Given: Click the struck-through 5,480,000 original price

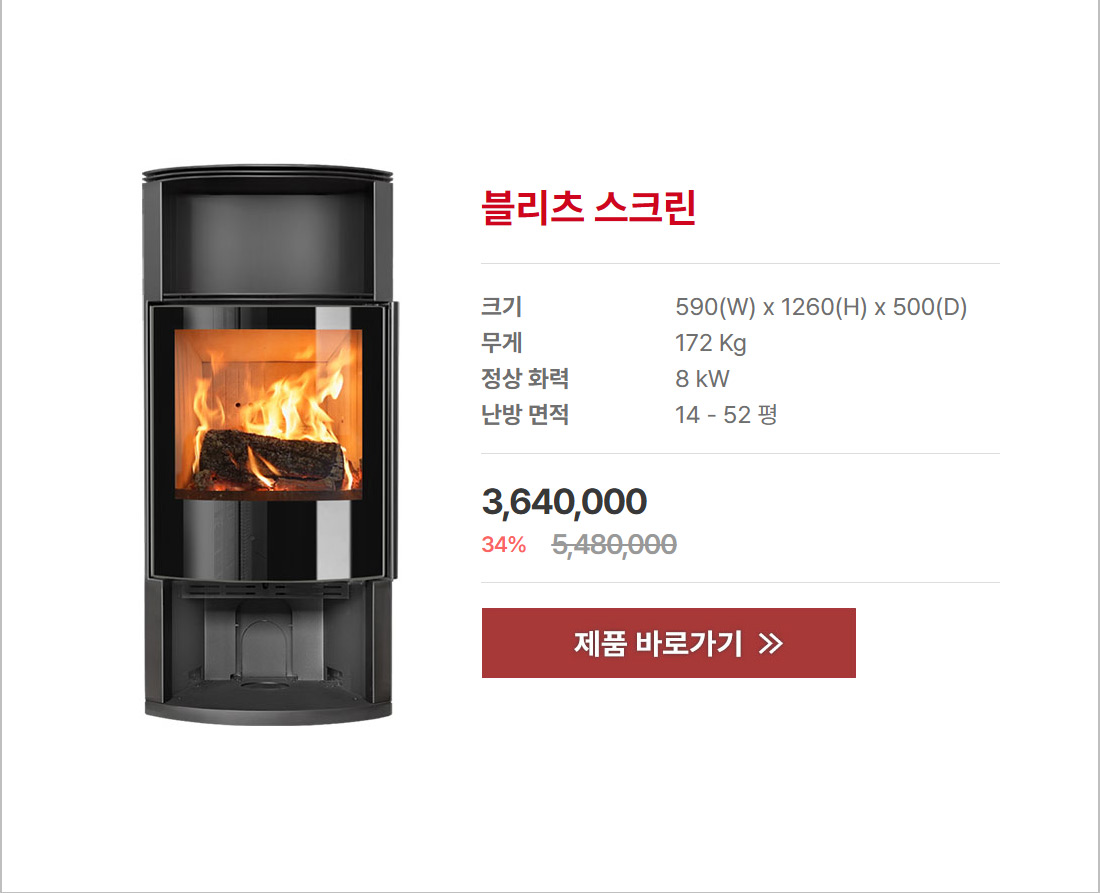Looking at the screenshot, I should 615,544.
